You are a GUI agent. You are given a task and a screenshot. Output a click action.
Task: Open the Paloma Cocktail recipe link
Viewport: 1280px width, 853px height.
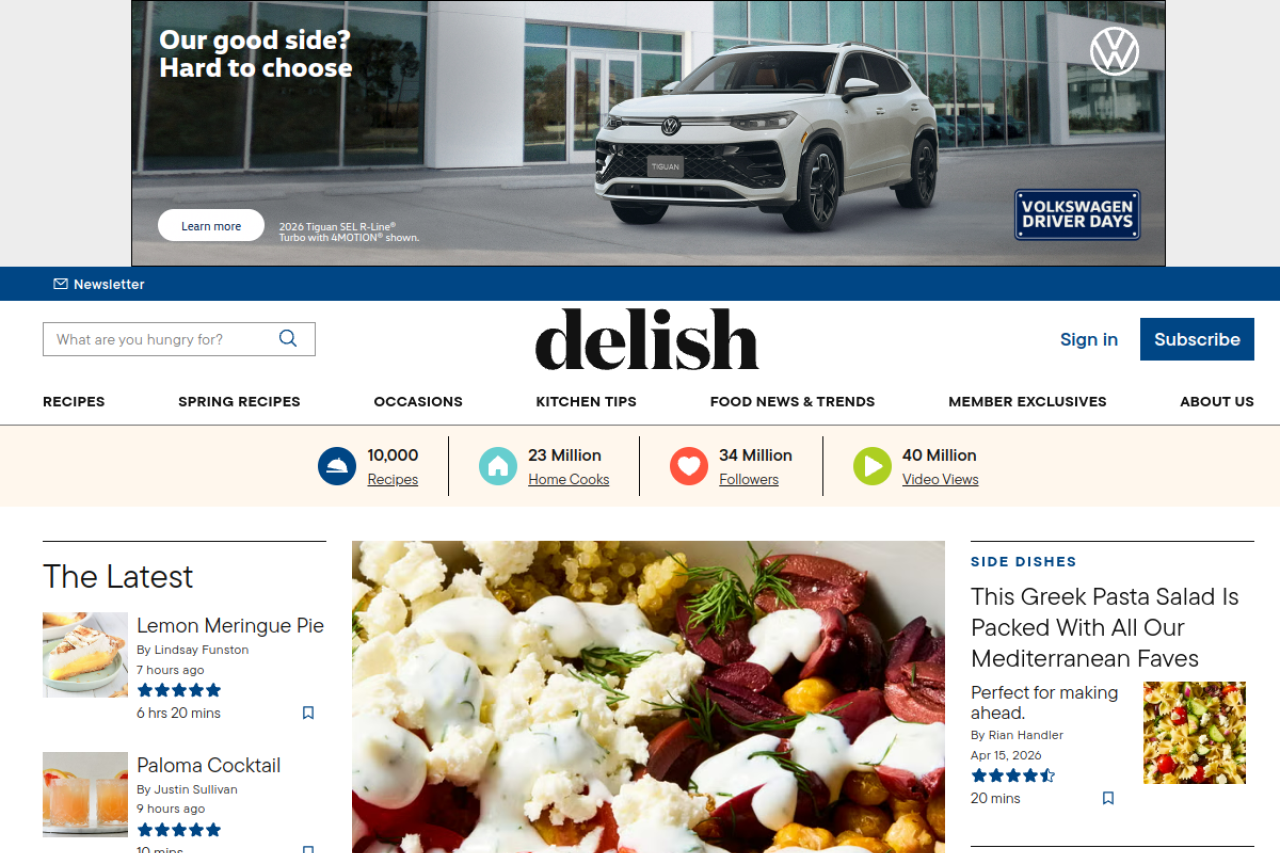point(209,765)
